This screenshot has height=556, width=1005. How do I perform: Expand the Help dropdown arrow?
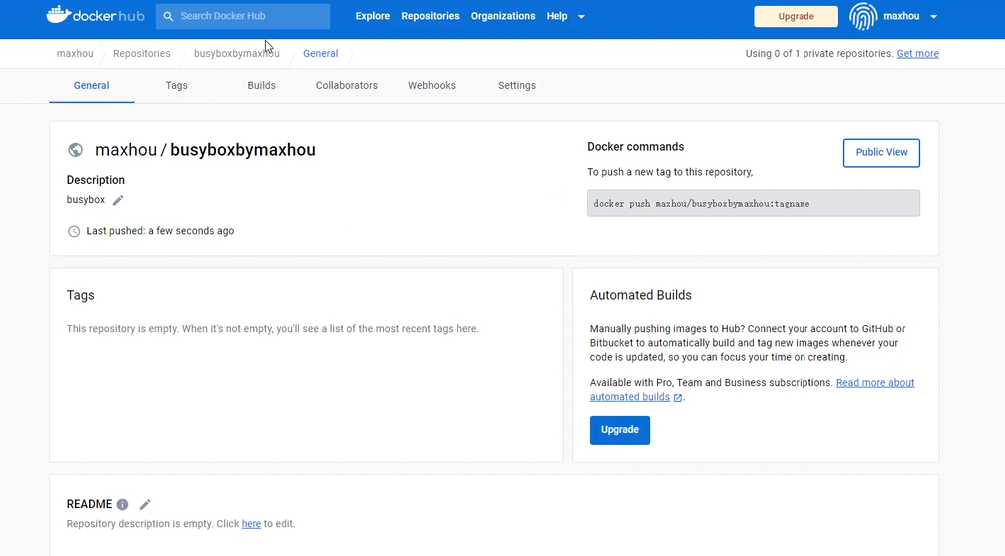click(581, 17)
